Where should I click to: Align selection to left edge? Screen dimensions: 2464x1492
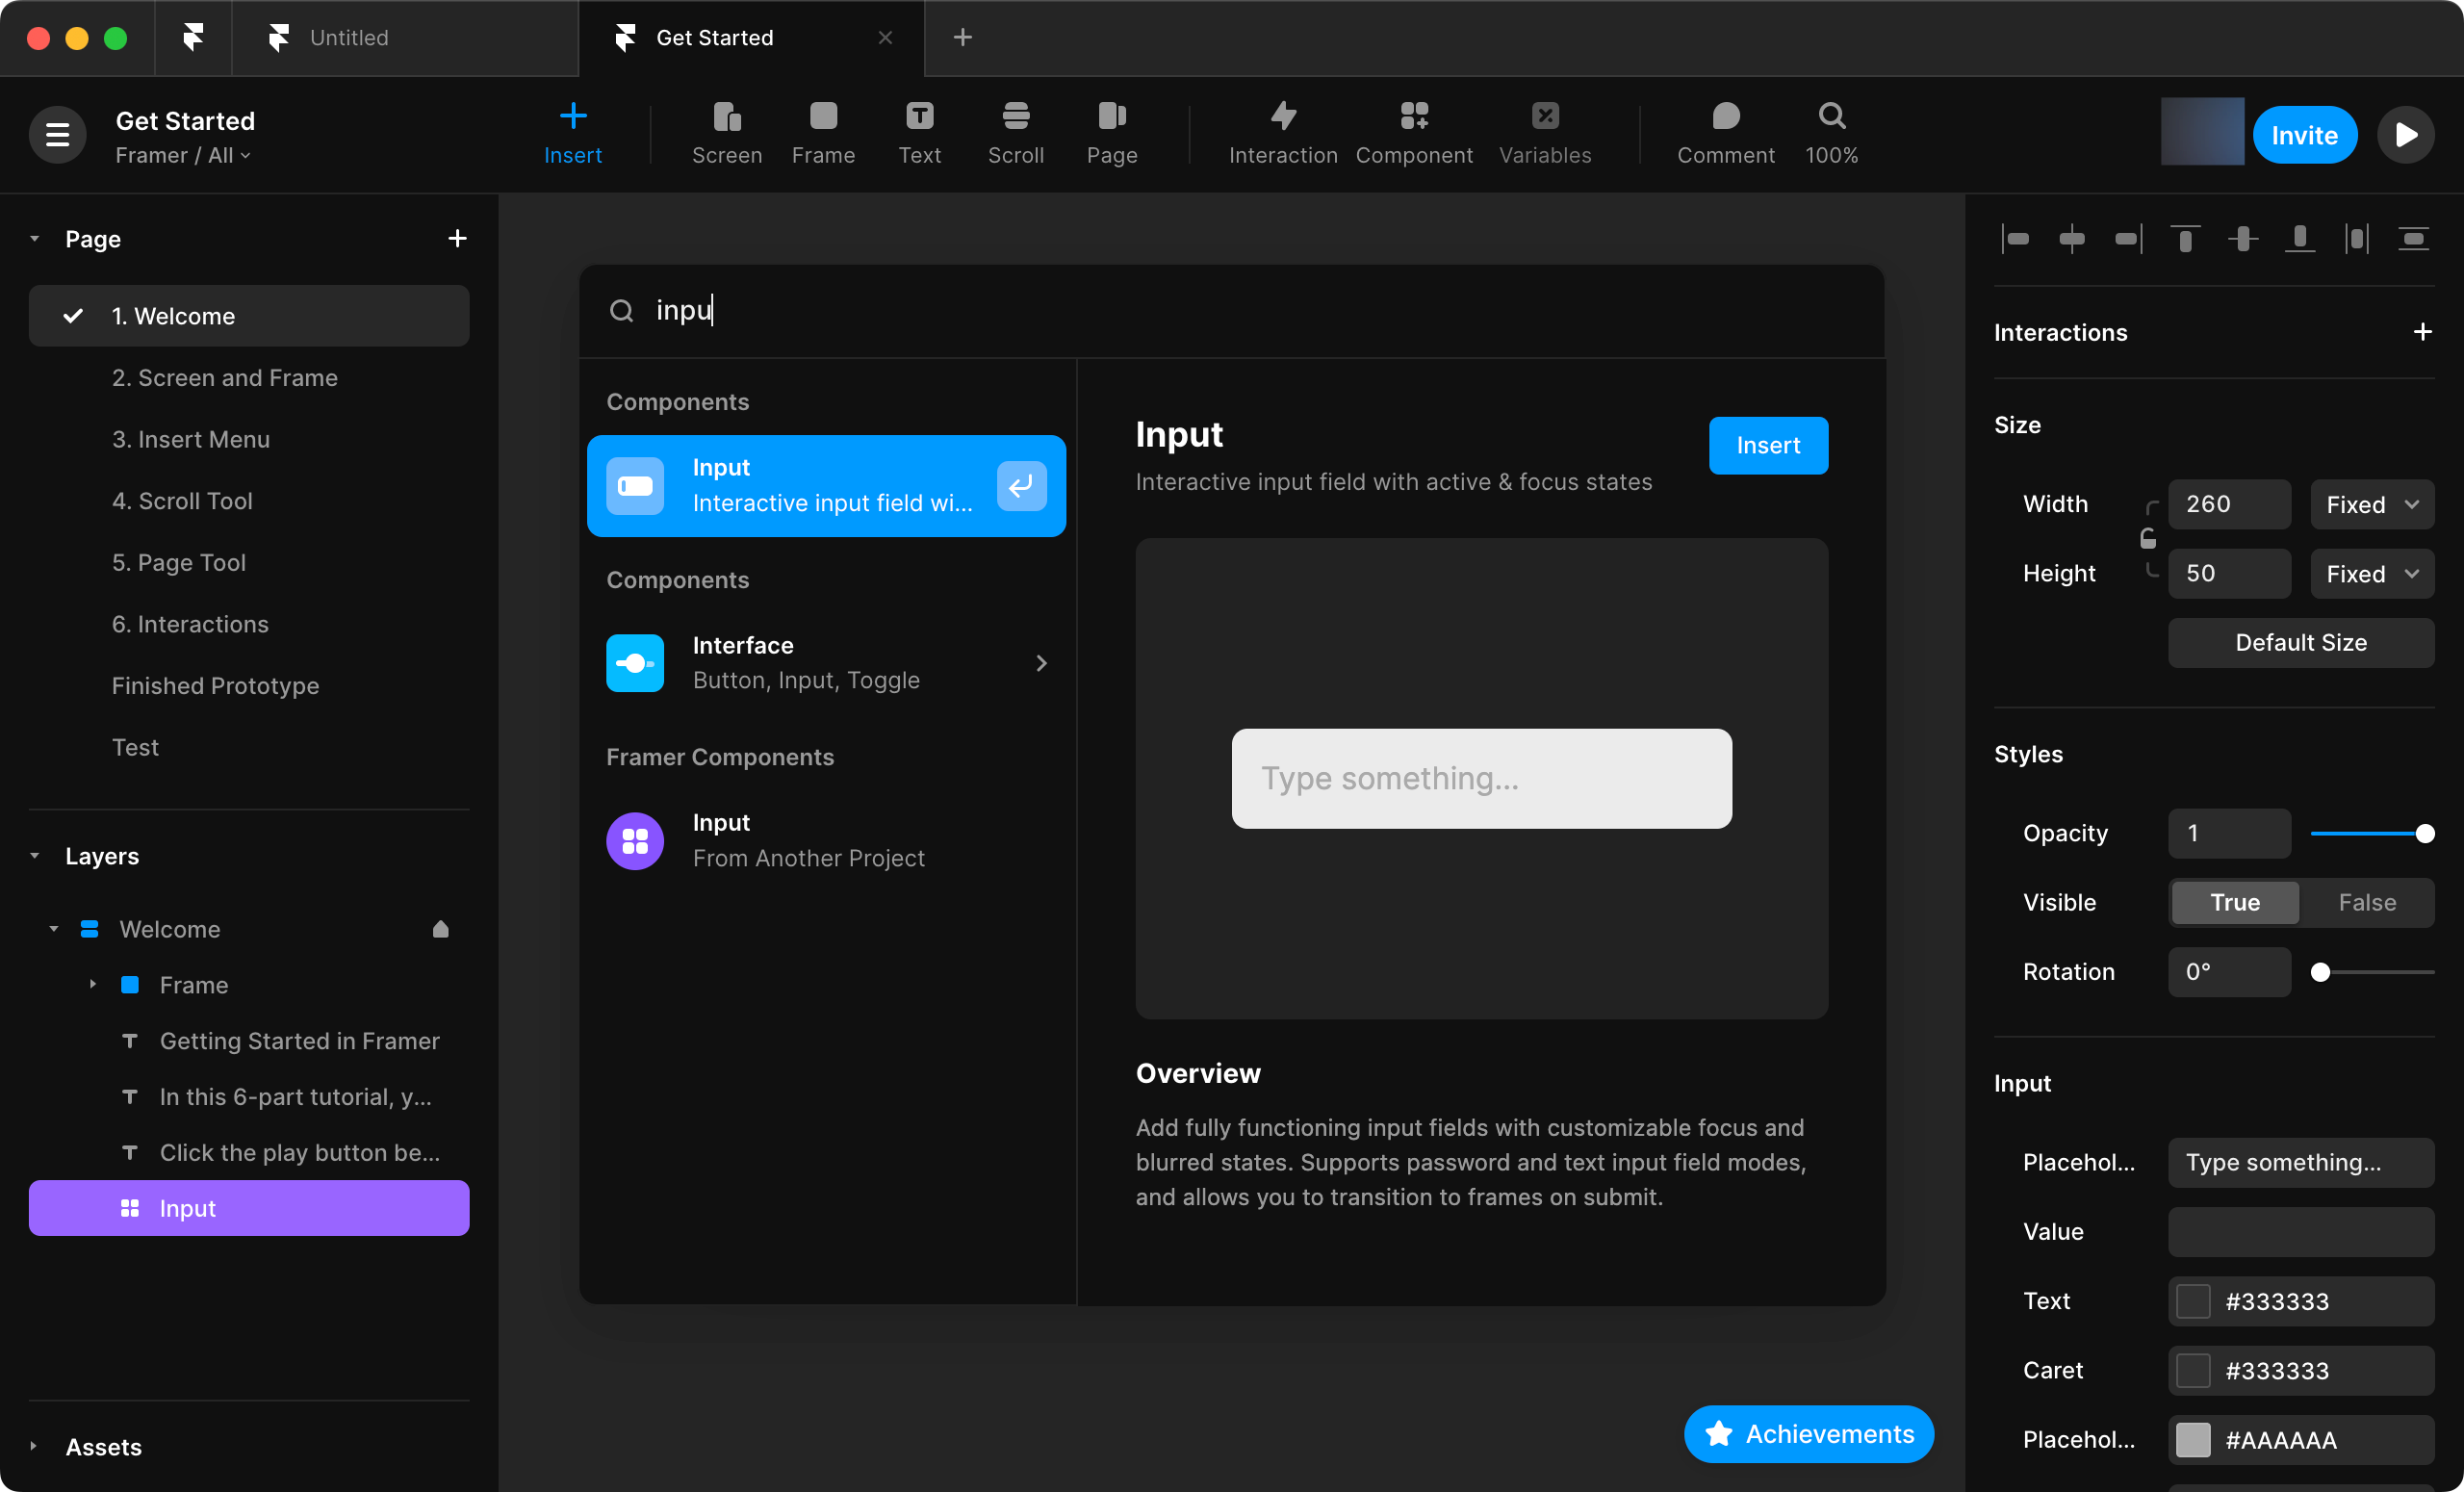coord(2015,239)
